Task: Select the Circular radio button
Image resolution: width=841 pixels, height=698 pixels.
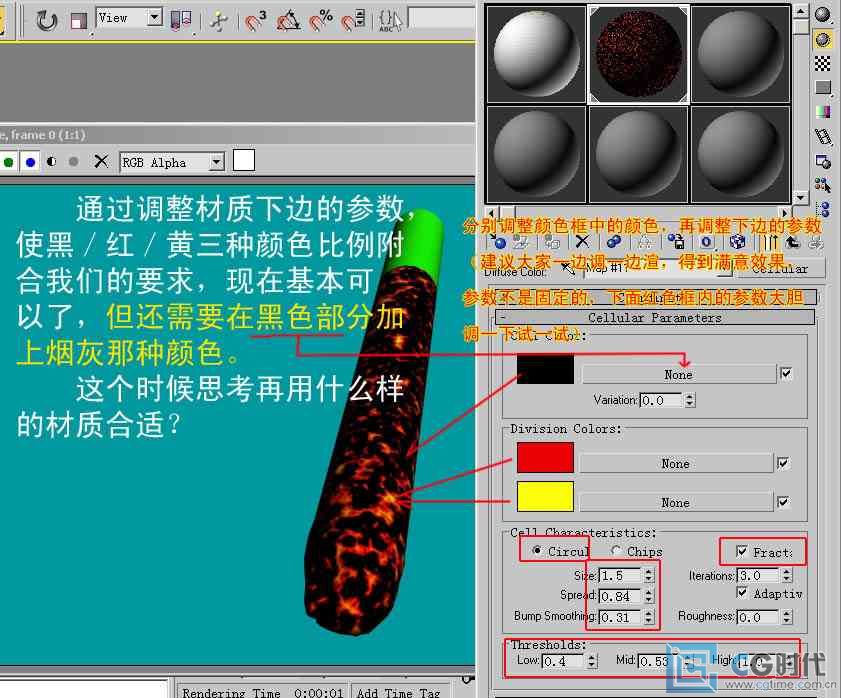Action: [536, 550]
